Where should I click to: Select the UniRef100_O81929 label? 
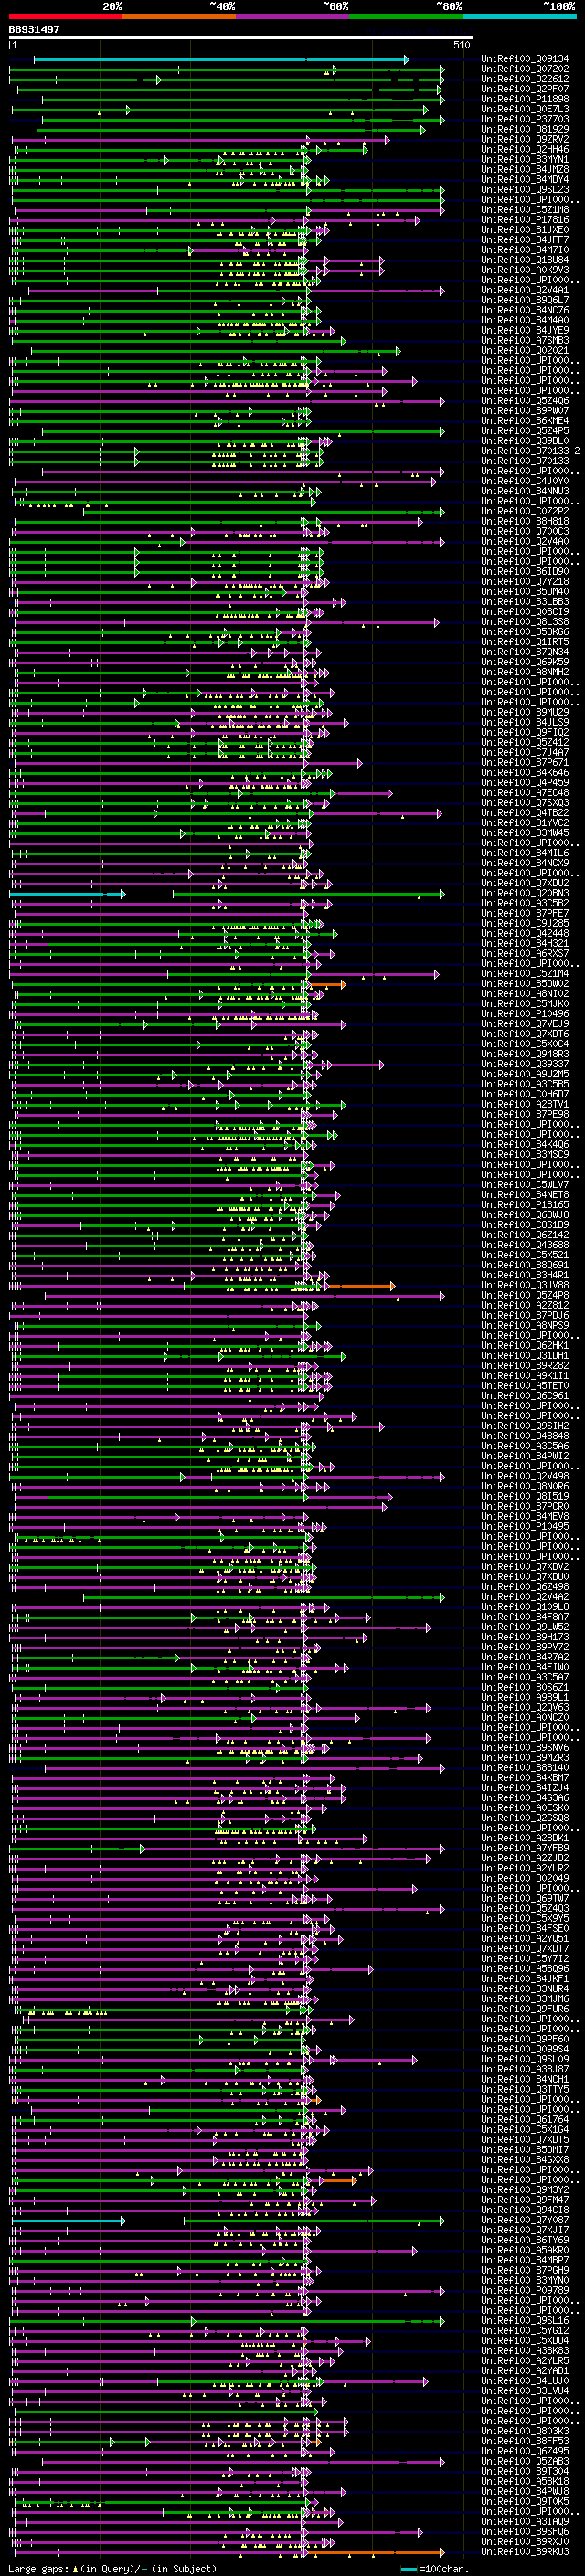pyautogui.click(x=524, y=130)
